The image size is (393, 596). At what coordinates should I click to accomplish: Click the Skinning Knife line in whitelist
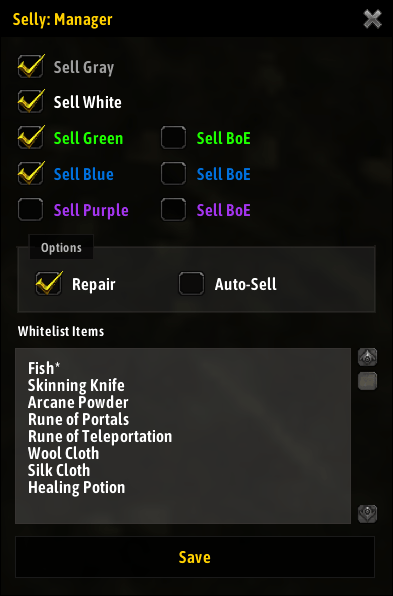[x=76, y=385]
